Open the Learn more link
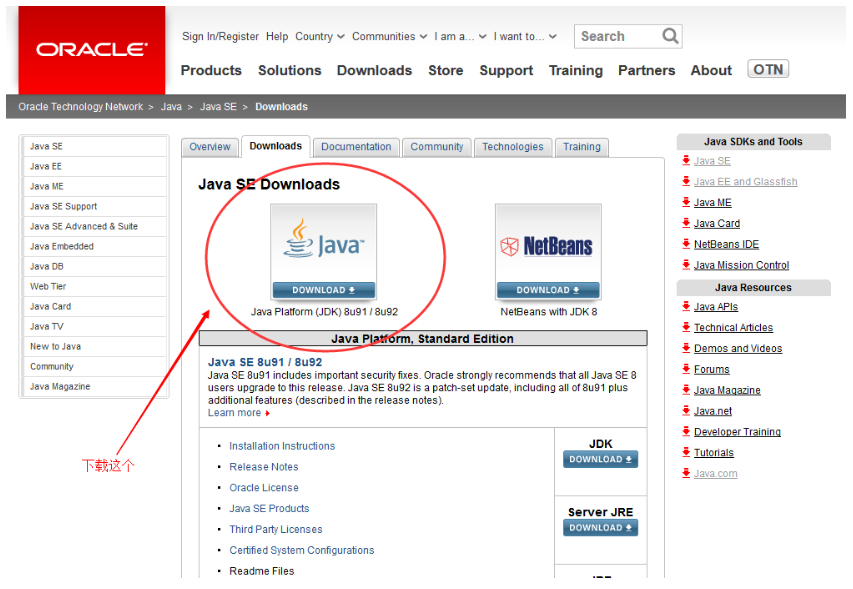The image size is (853, 589). [234, 413]
